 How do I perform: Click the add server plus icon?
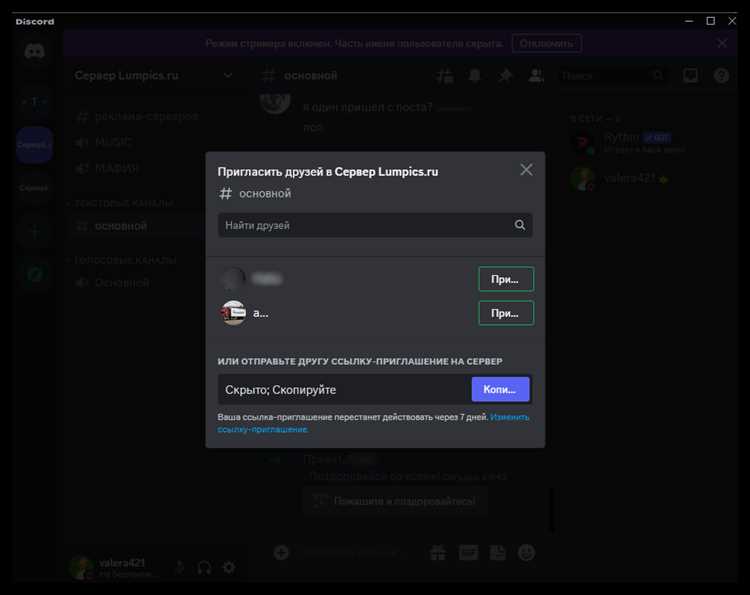click(x=34, y=232)
